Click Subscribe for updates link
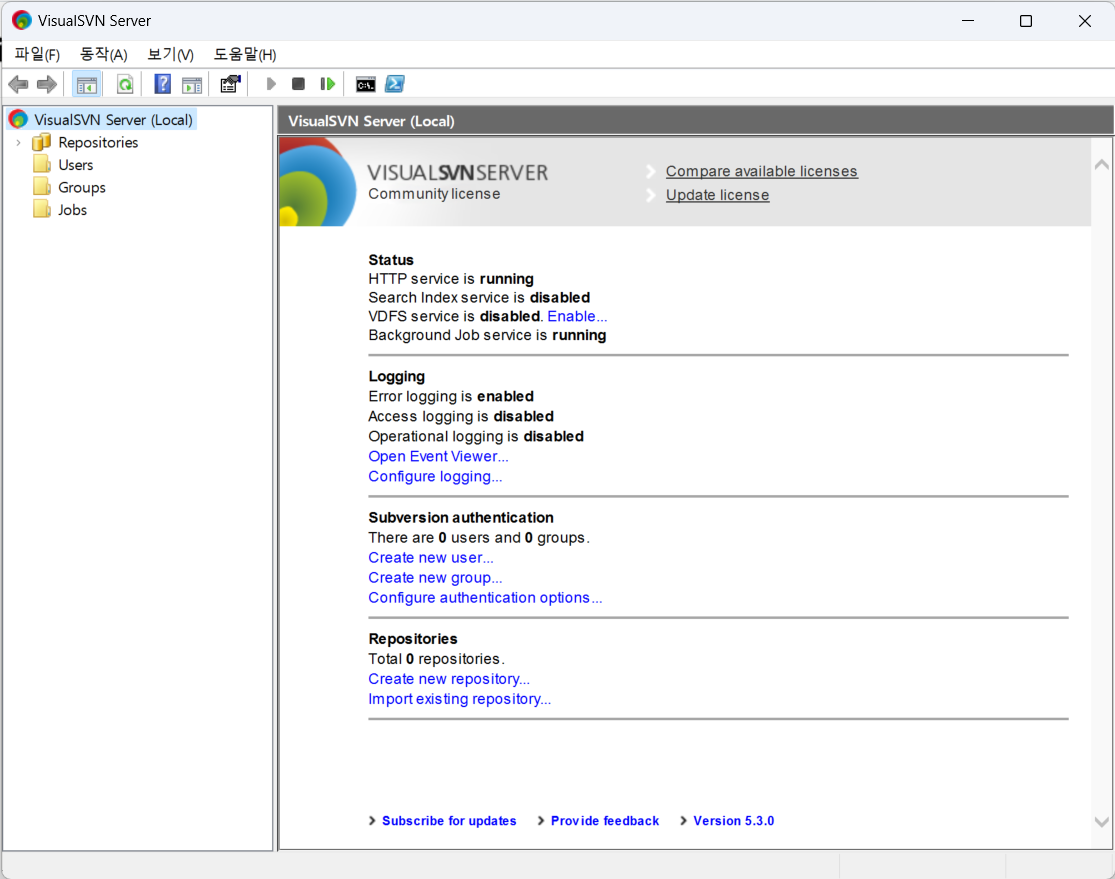The image size is (1115, 879). pos(449,821)
